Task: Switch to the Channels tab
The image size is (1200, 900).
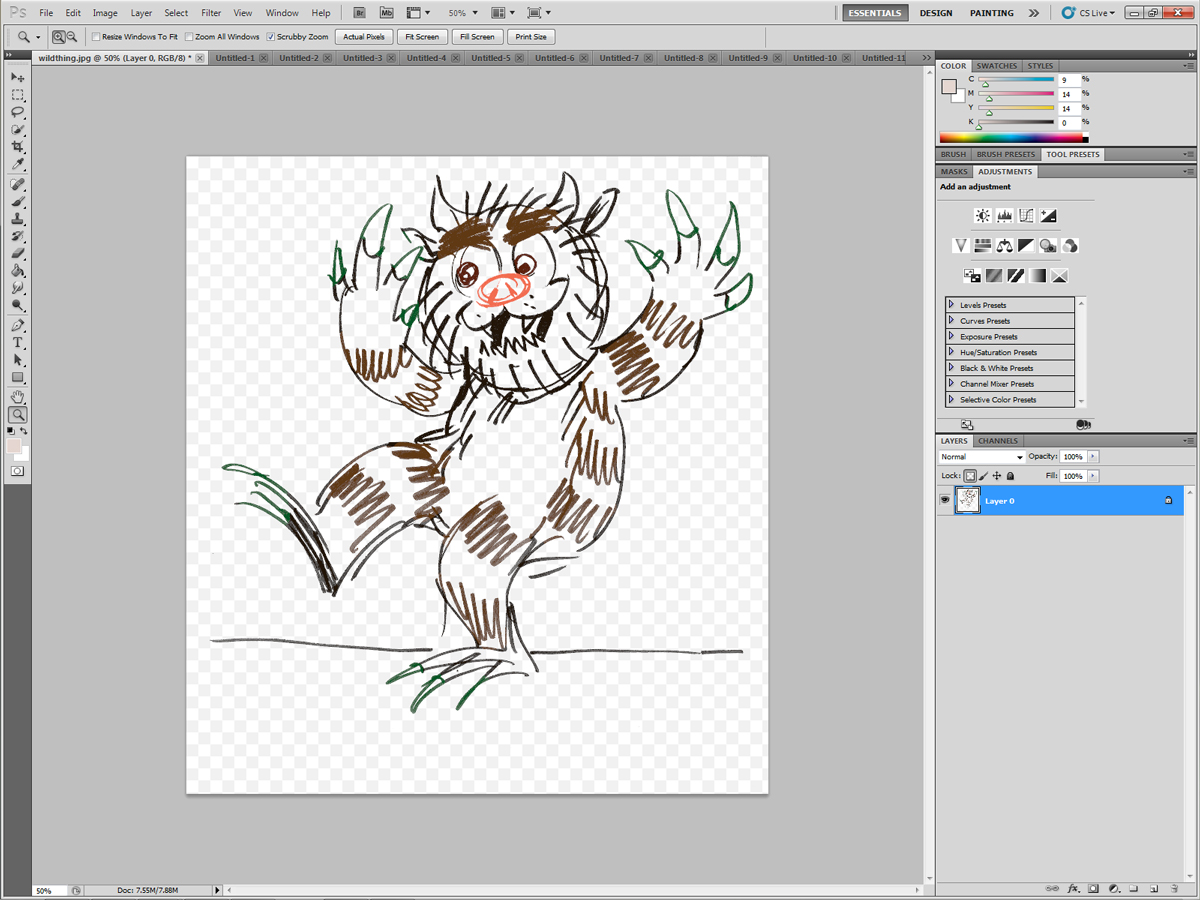Action: [x=998, y=440]
